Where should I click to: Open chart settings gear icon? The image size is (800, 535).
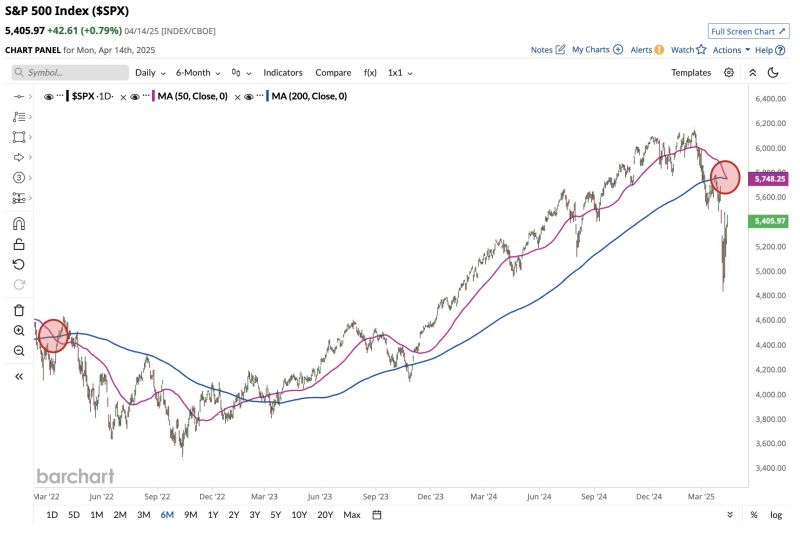pyautogui.click(x=729, y=72)
